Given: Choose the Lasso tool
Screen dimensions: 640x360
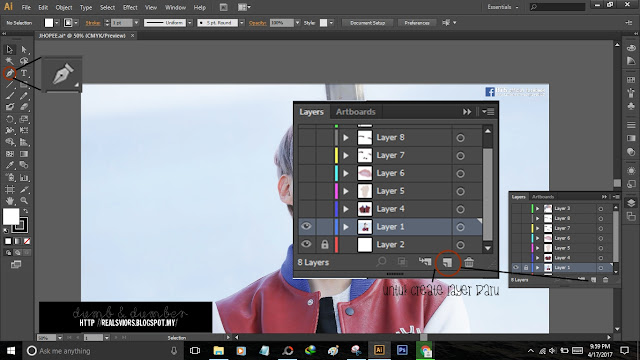Looking at the screenshot, I should pyautogui.click(x=24, y=61).
